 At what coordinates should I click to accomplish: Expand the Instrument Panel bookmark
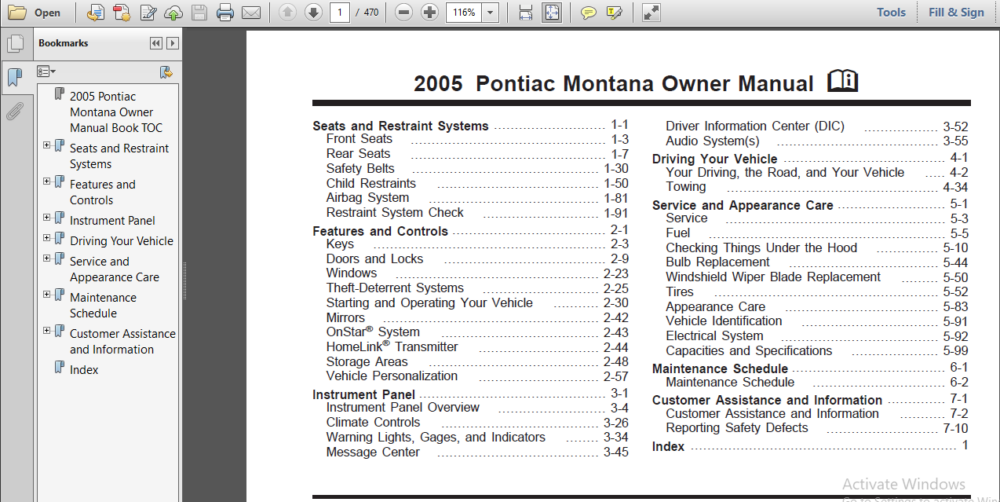(47, 218)
